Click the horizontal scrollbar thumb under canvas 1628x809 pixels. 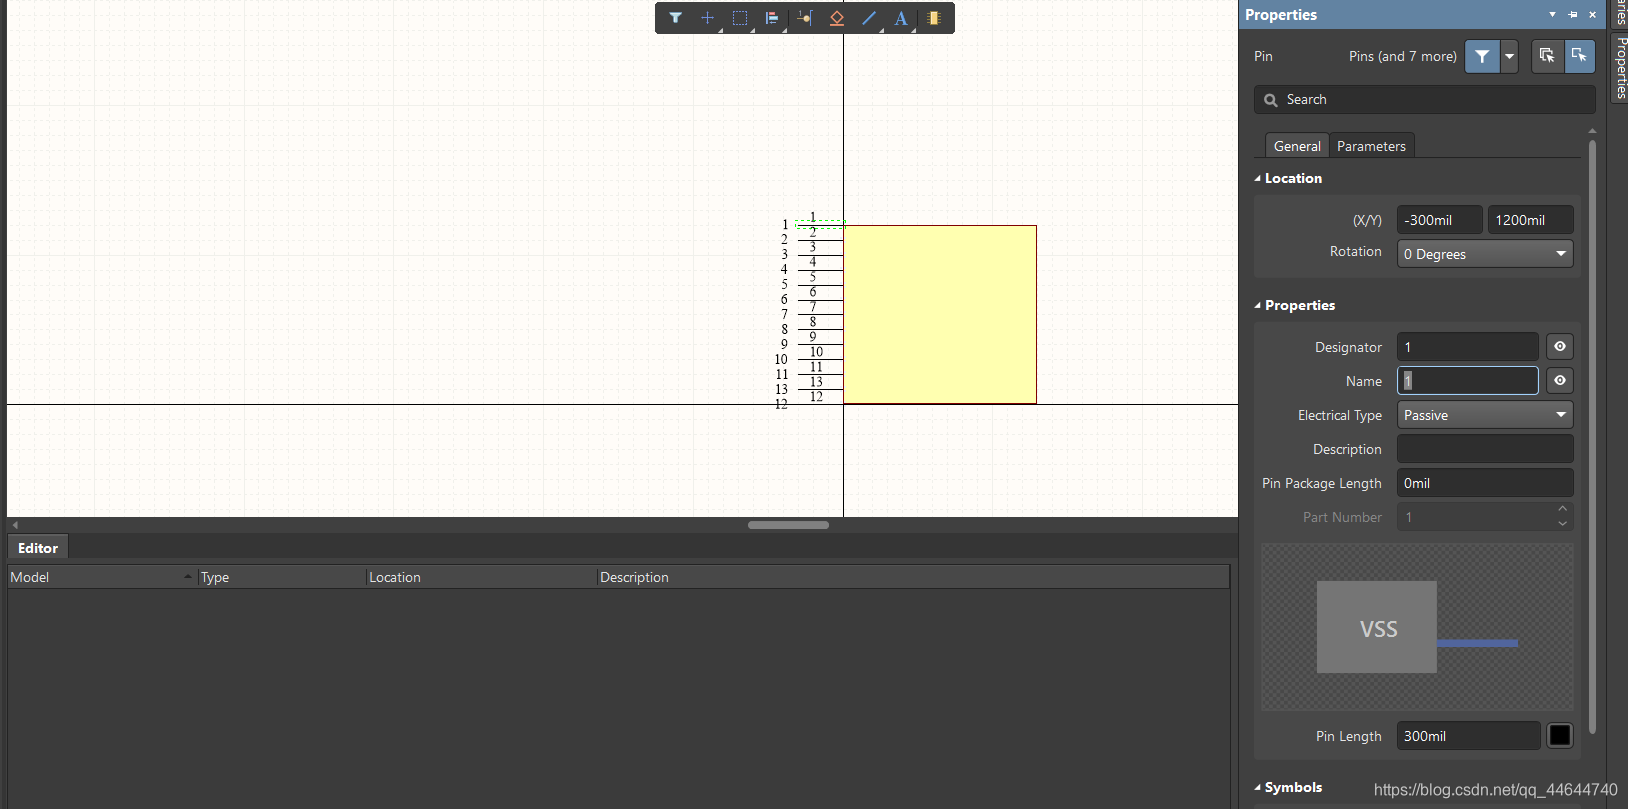[788, 525]
